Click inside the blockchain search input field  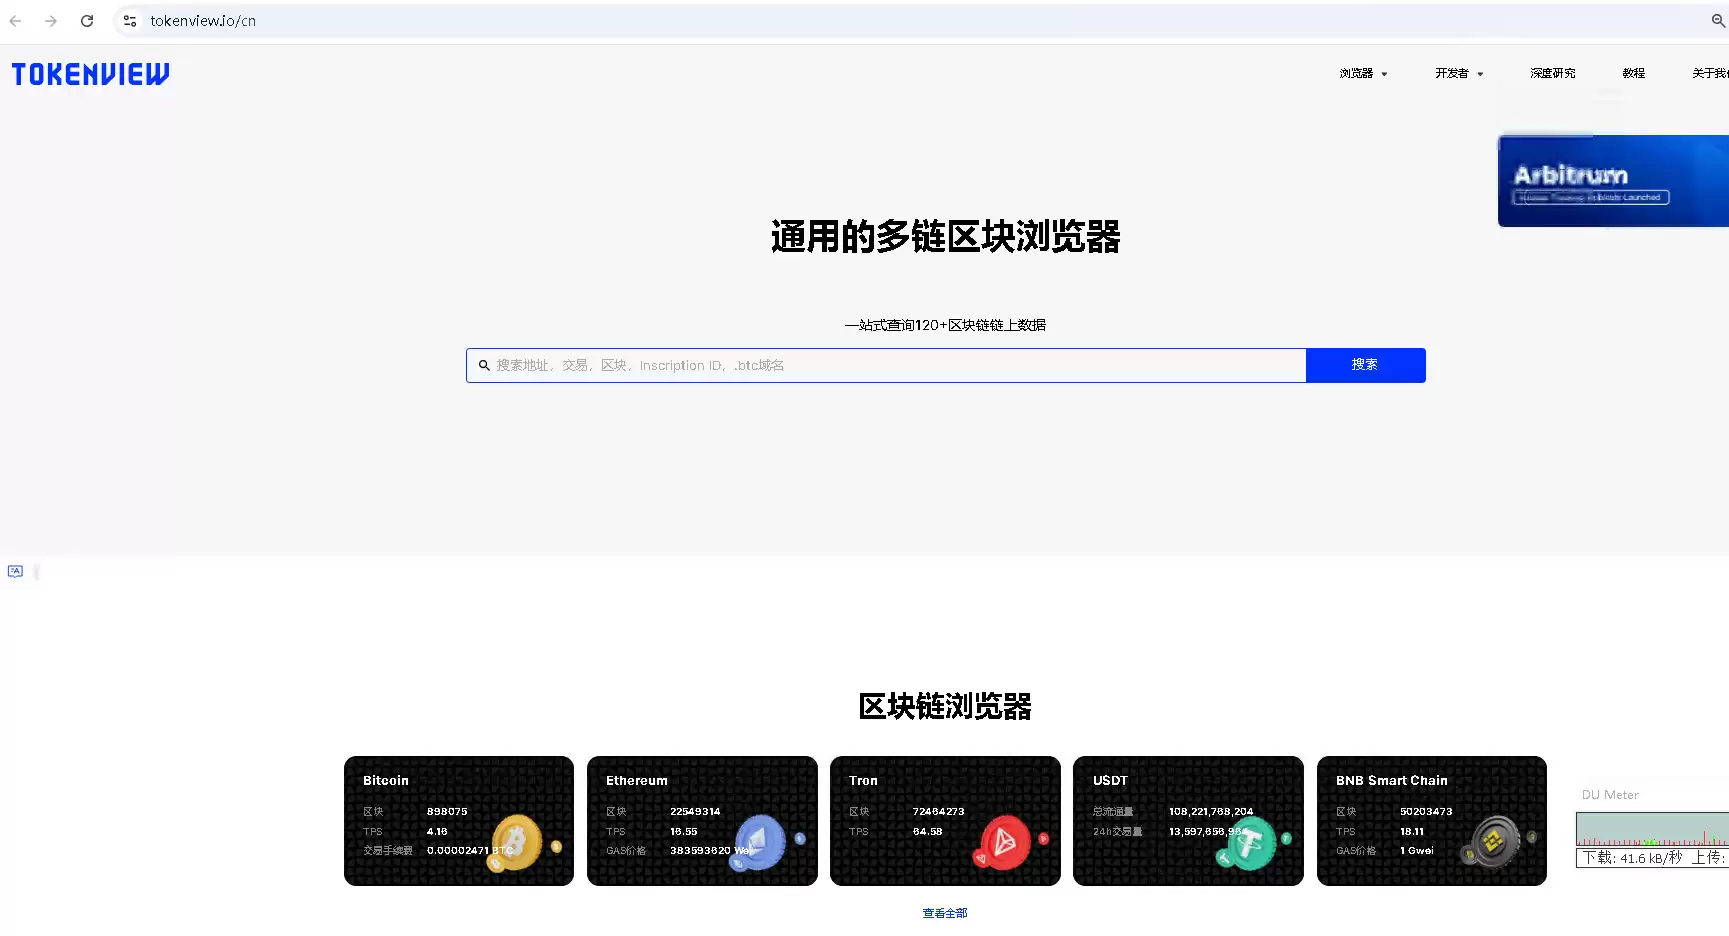[x=880, y=365]
